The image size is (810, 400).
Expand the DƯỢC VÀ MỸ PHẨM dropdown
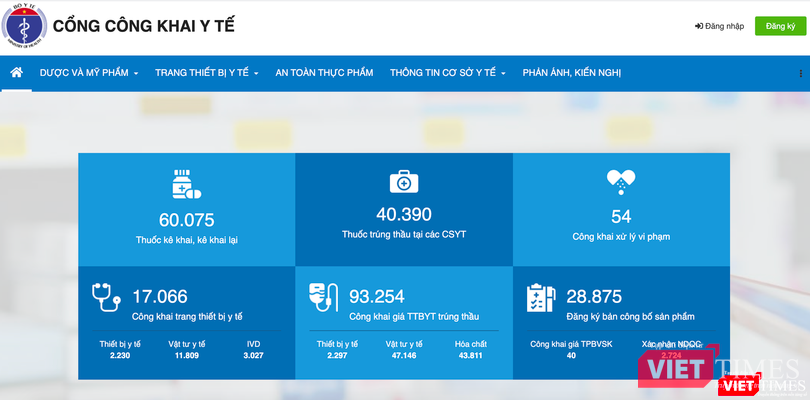pyautogui.click(x=89, y=73)
